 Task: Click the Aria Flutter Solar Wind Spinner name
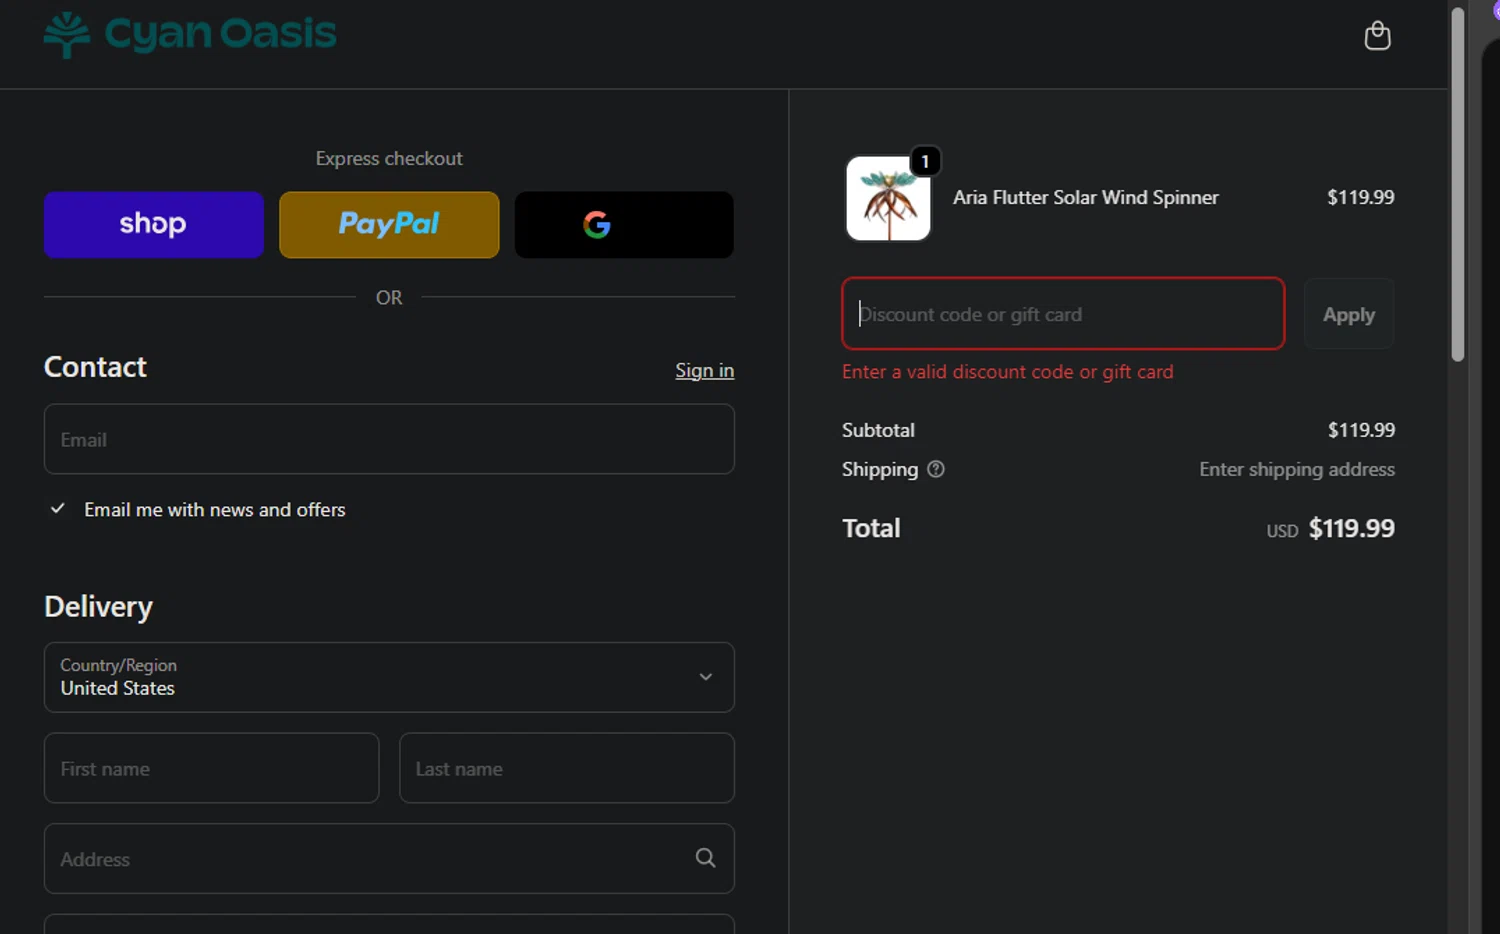[1085, 198]
